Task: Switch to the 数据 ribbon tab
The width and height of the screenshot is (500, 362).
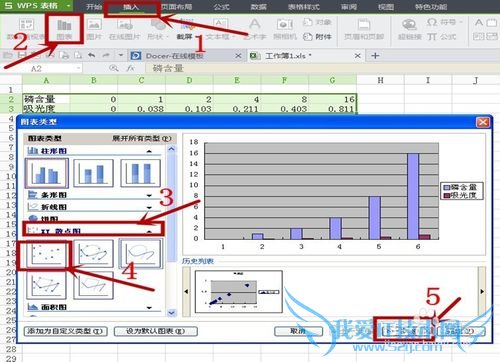Action: coord(259,7)
